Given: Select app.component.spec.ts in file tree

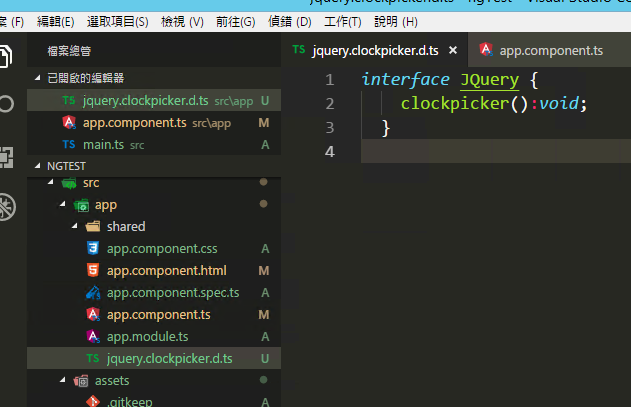Looking at the screenshot, I should coord(154,293).
